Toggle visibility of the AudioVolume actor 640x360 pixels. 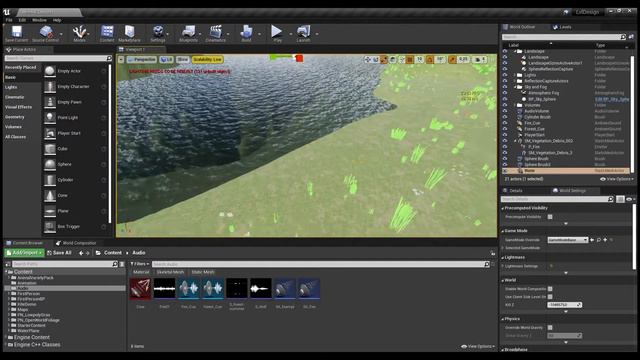(x=505, y=111)
